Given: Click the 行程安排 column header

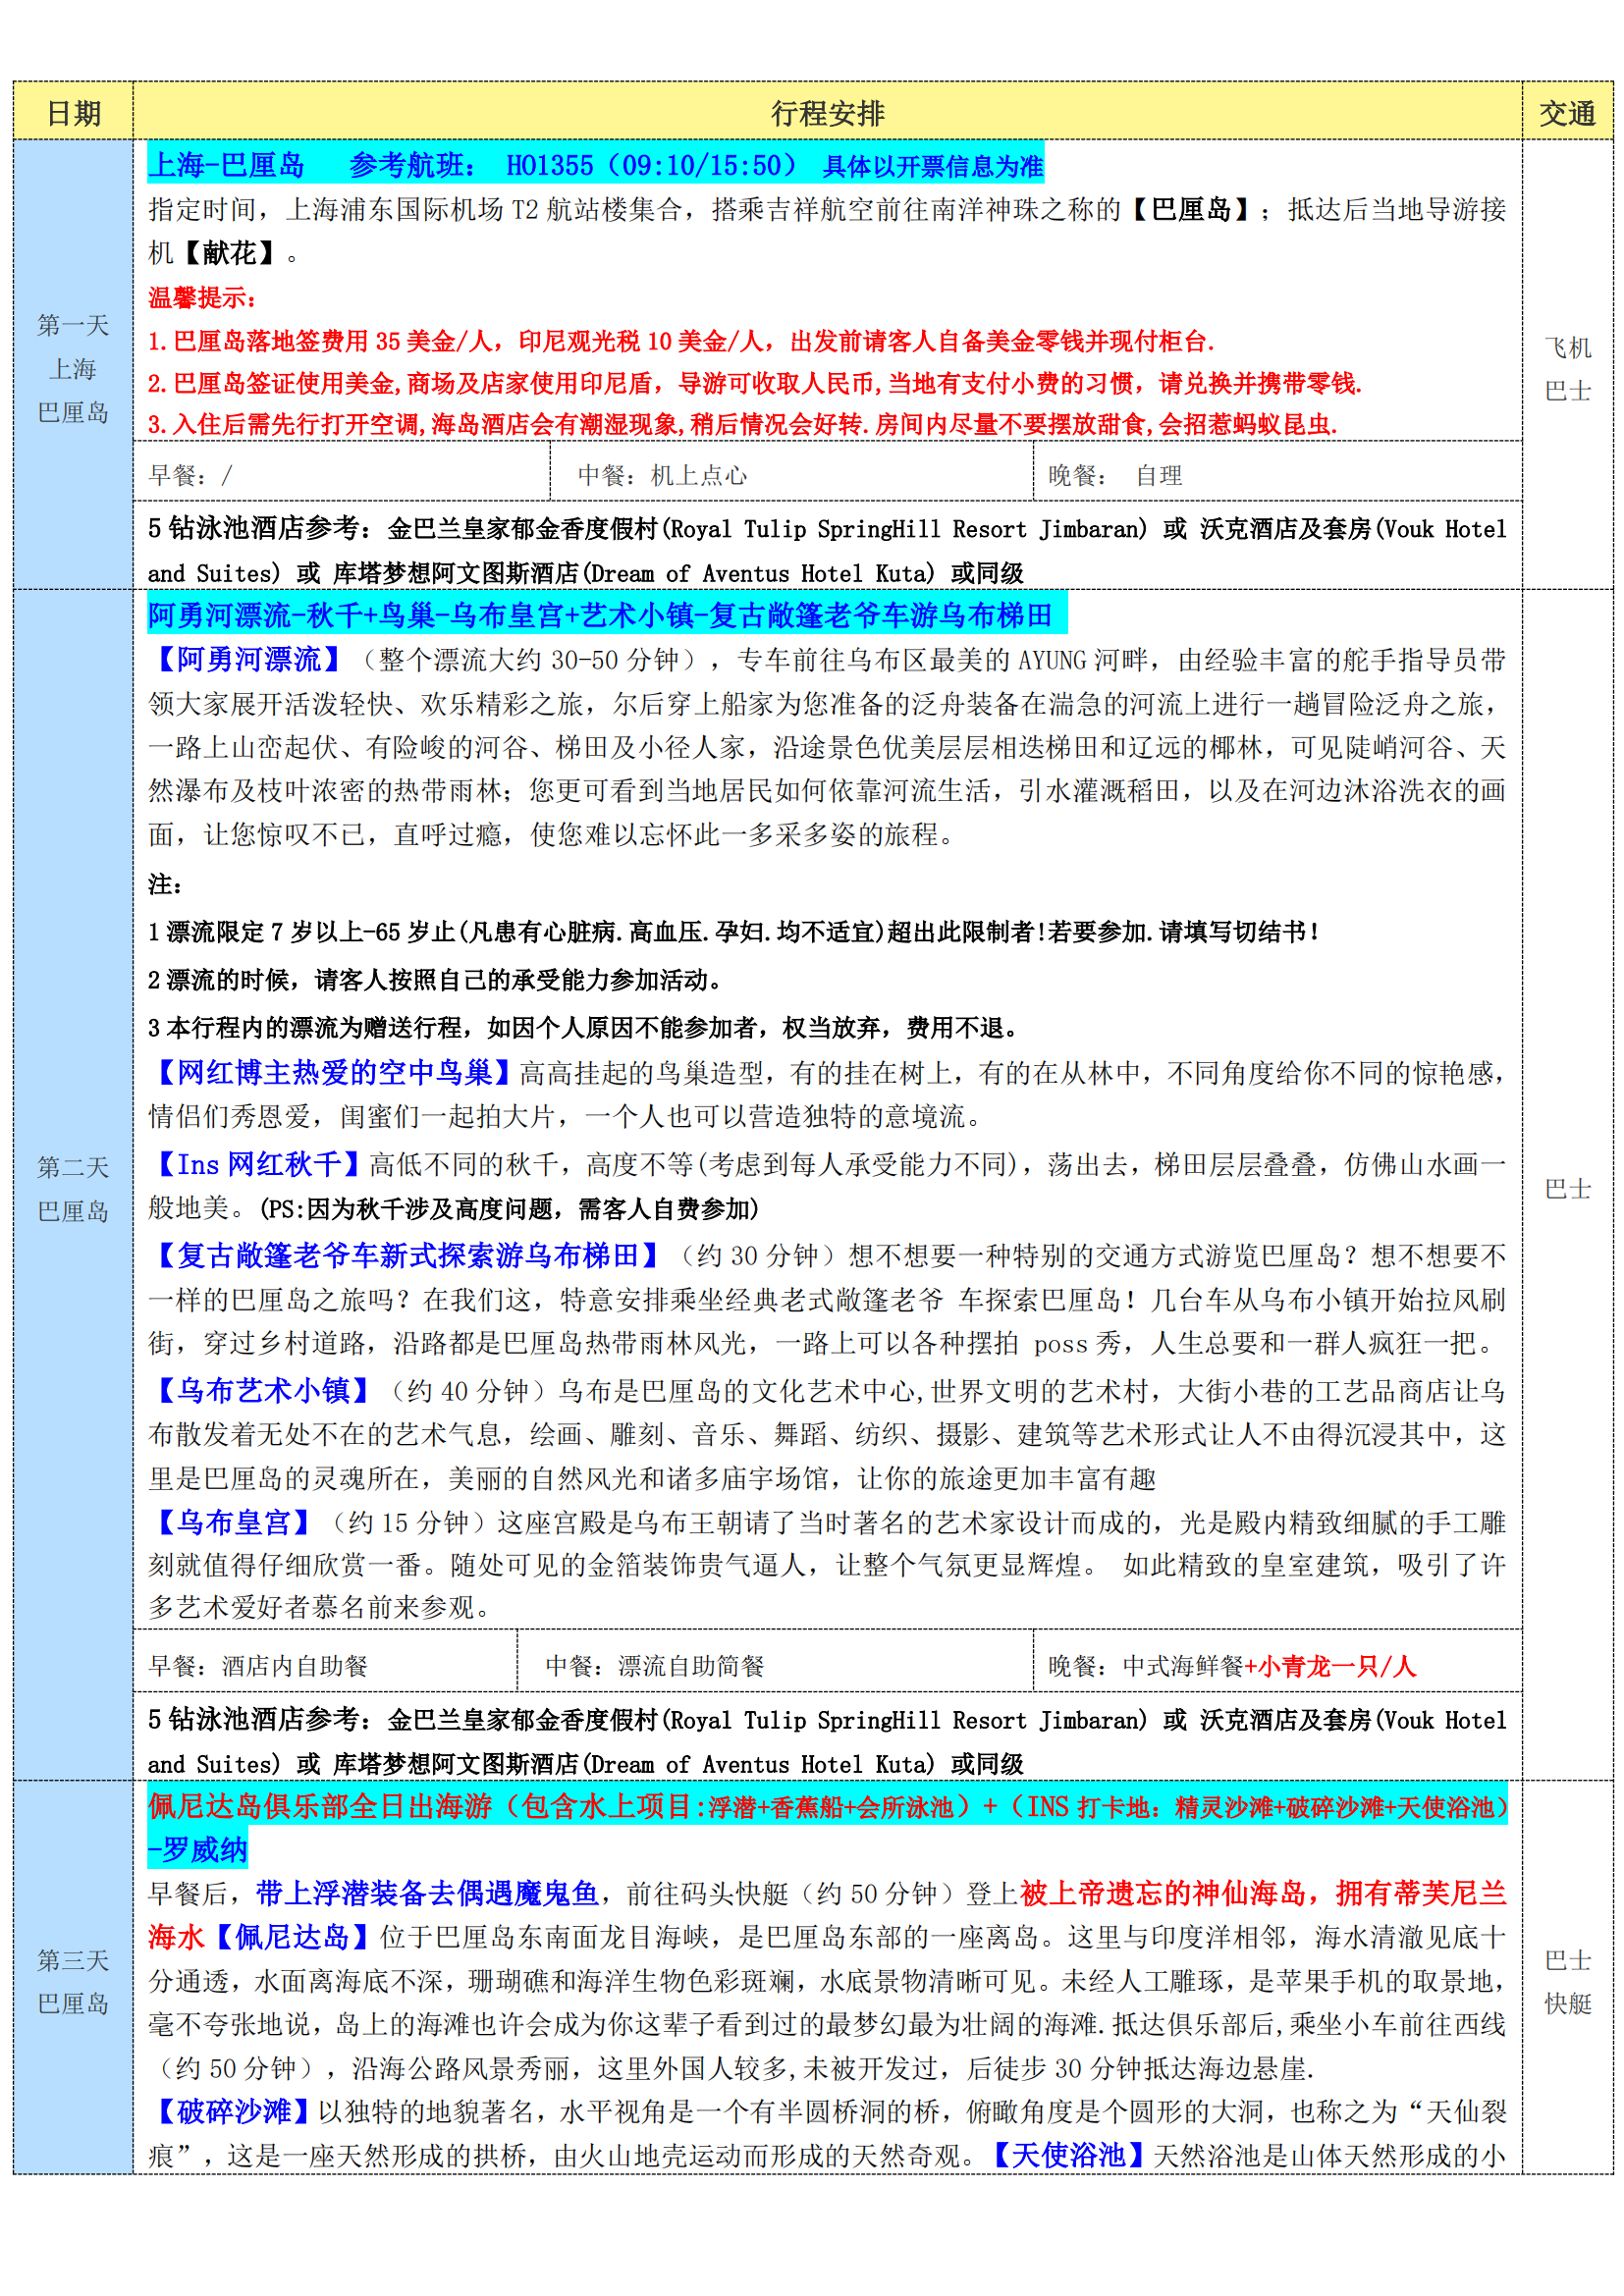Looking at the screenshot, I should (x=827, y=113).
